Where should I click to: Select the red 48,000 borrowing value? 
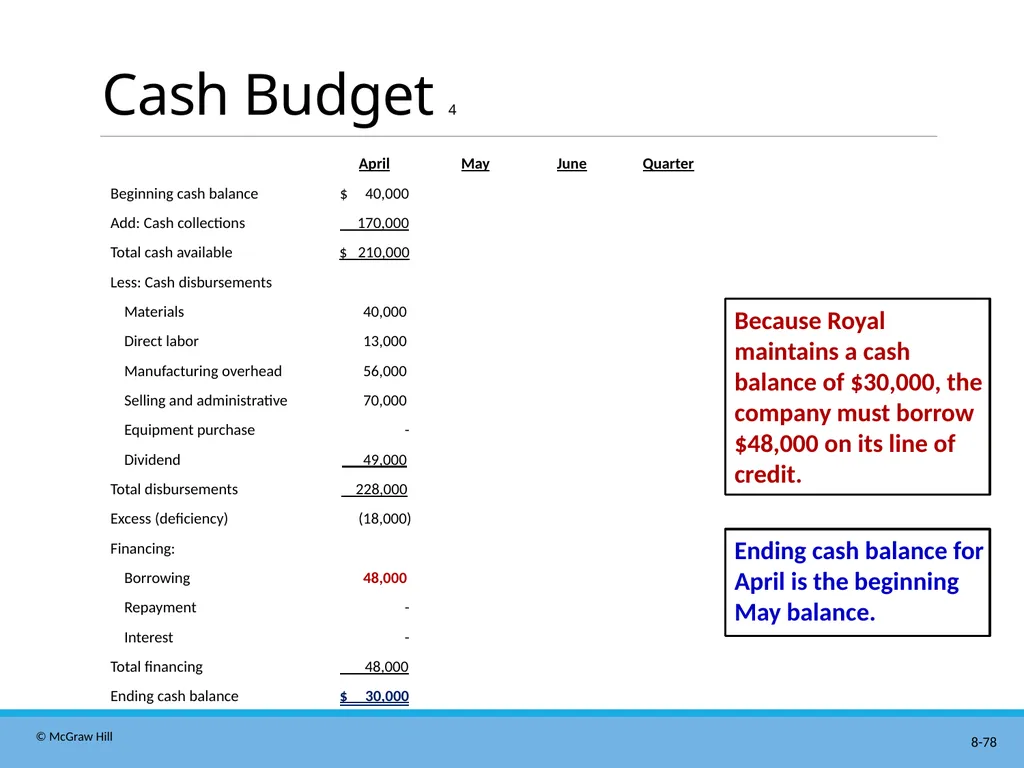pyautogui.click(x=385, y=578)
